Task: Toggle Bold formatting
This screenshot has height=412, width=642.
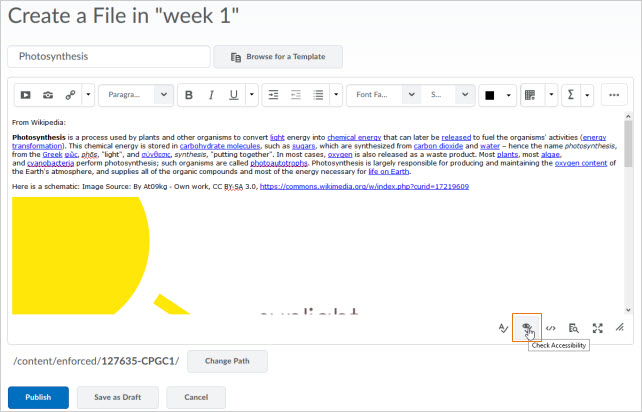Action: [189, 95]
